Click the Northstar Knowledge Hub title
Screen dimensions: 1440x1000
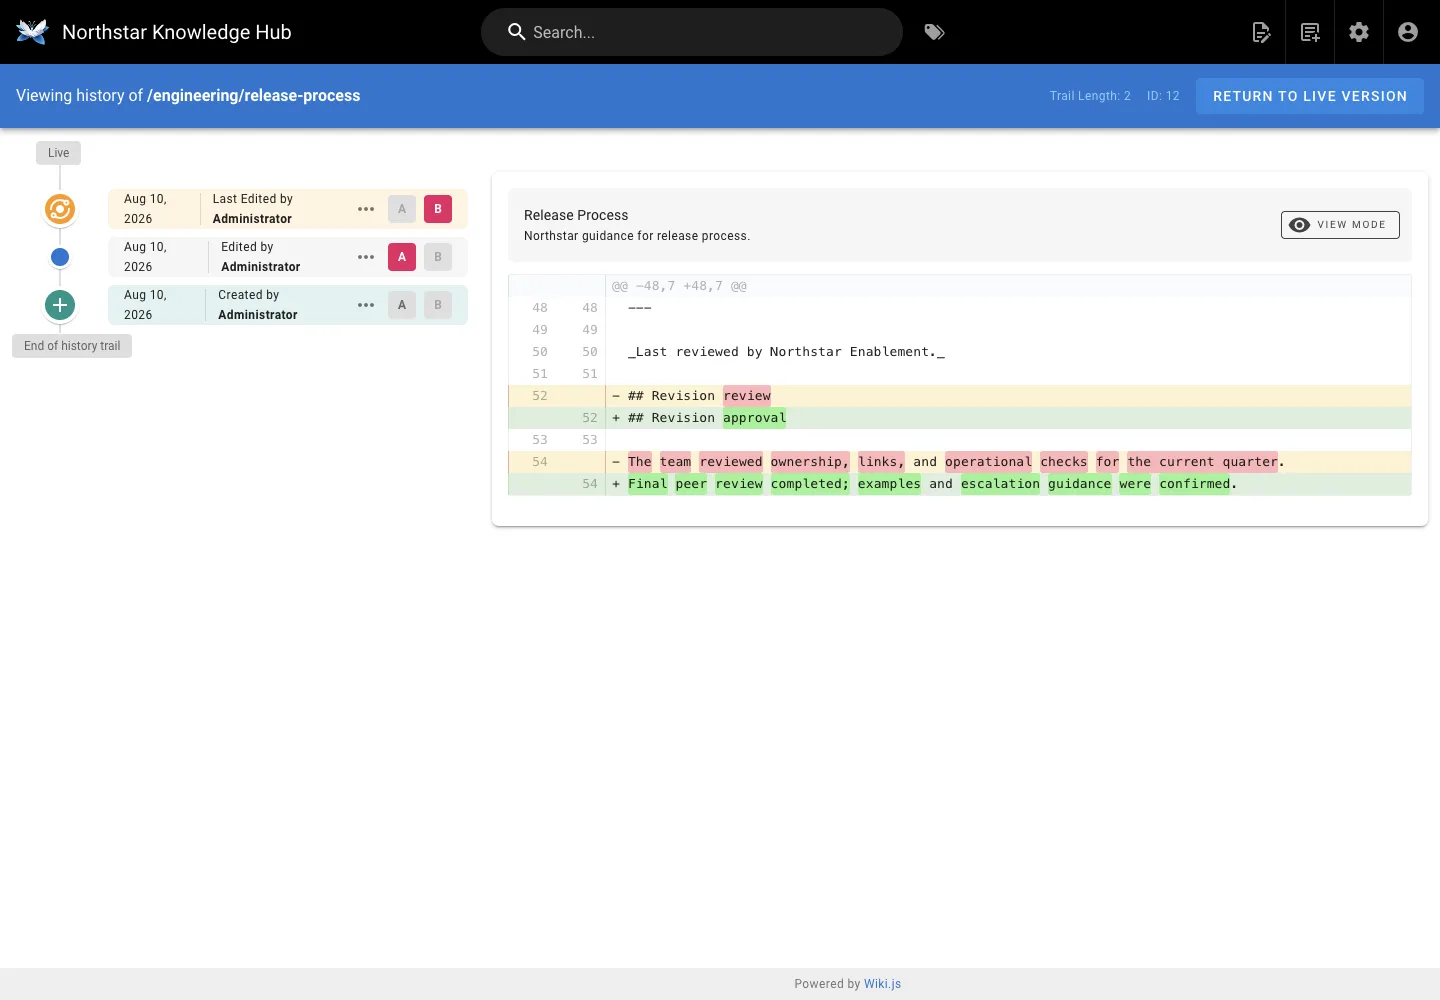[x=177, y=32]
